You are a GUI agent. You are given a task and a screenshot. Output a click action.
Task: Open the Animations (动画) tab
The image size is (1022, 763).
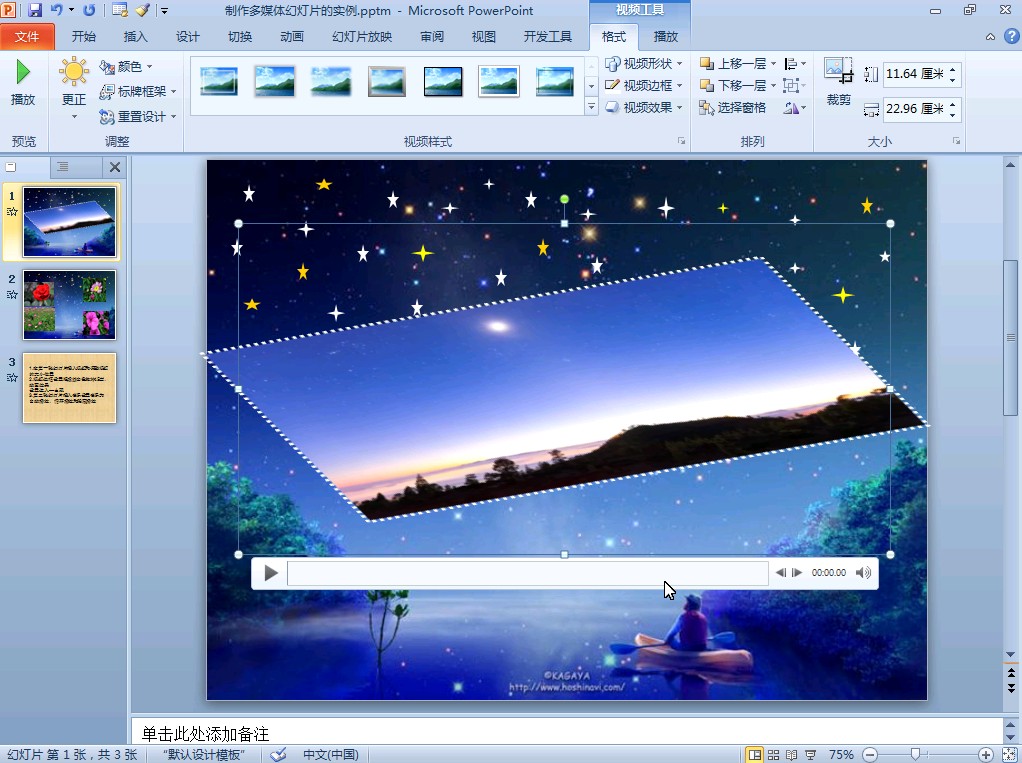click(x=292, y=37)
